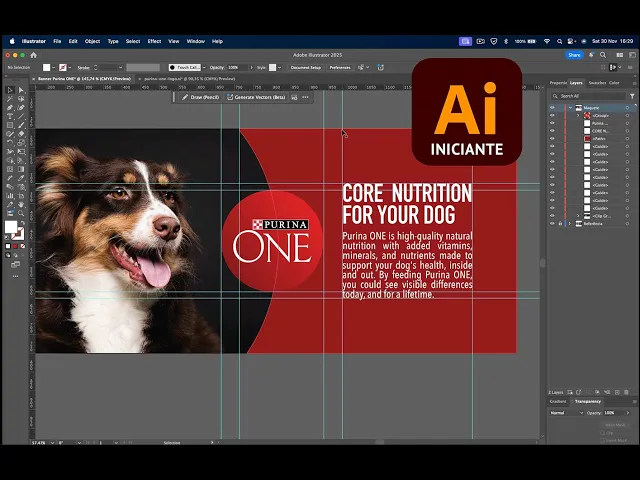Image resolution: width=640 pixels, height=480 pixels.
Task: Pick the Rotate tool
Action: [10, 143]
